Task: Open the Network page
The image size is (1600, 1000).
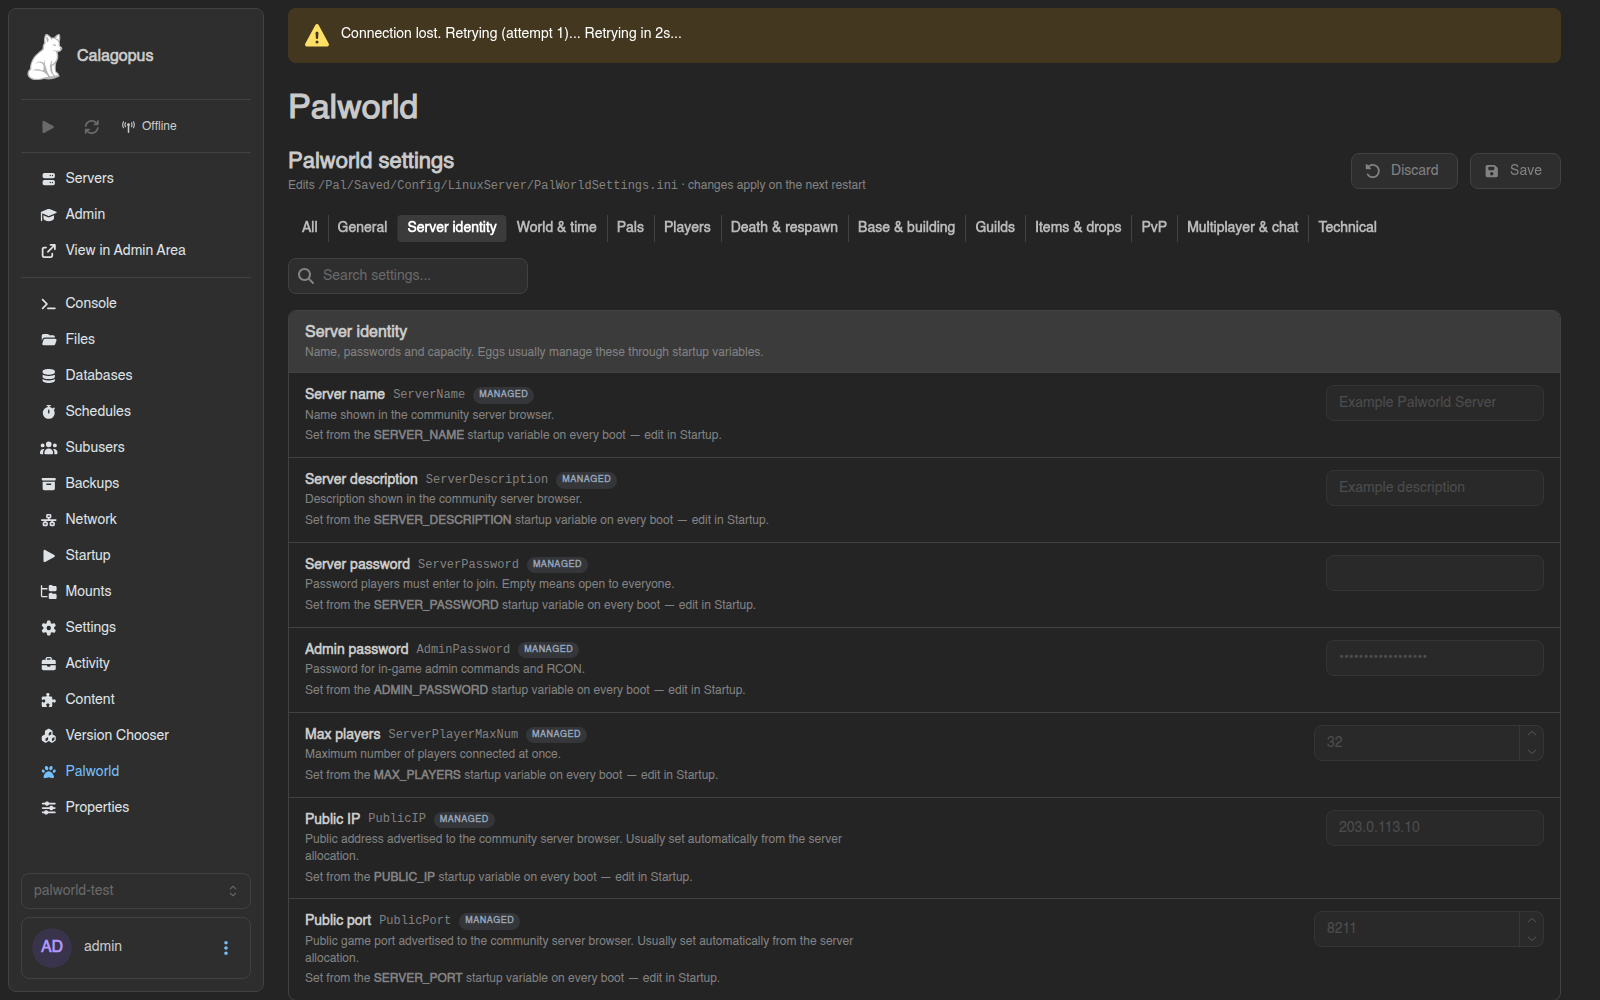Action: pos(136,519)
